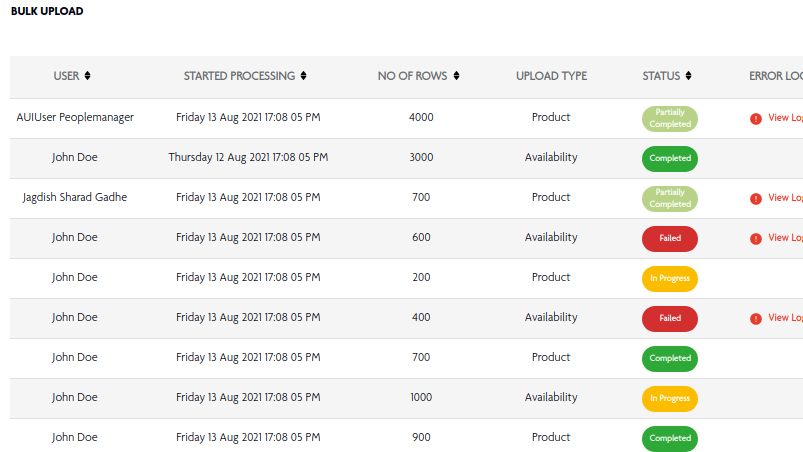This screenshot has height=452, width=803.
Task: Select the AUIUser Peoplemanager user cell
Action: tap(75, 117)
